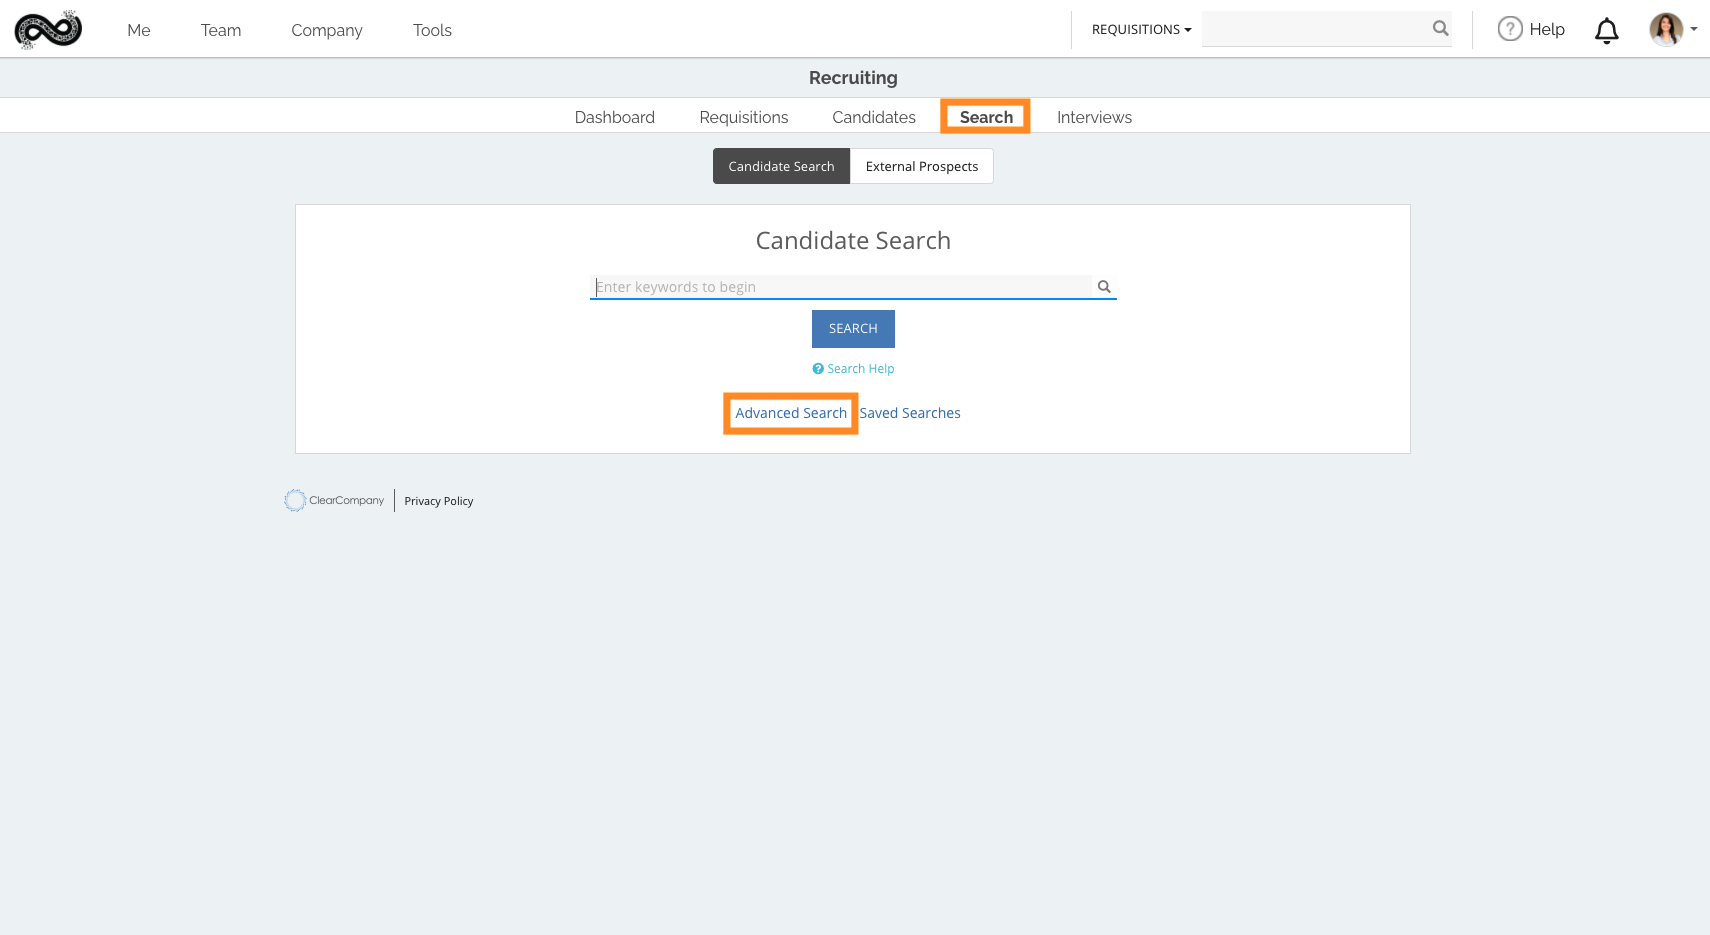Click the top bar search magnifier icon
Screen dimensions: 1710x935
click(x=1440, y=29)
